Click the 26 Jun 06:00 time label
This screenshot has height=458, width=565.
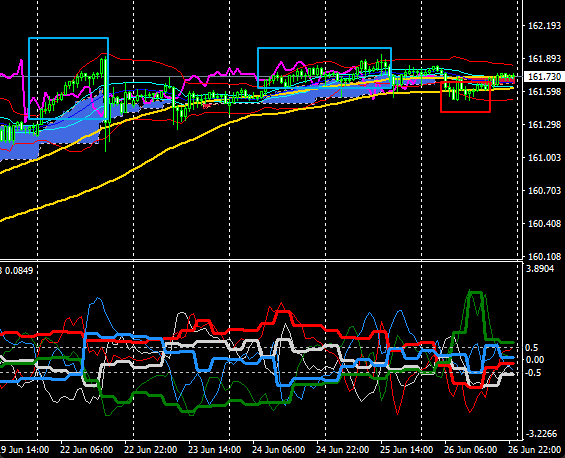471,450
